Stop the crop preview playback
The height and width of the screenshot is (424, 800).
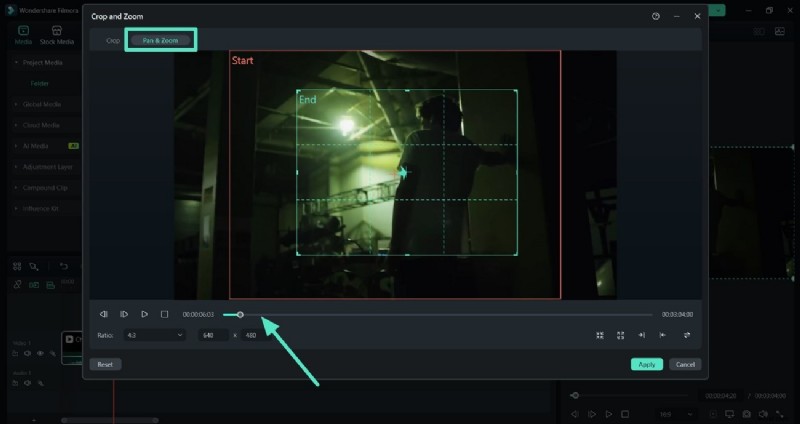(x=165, y=314)
